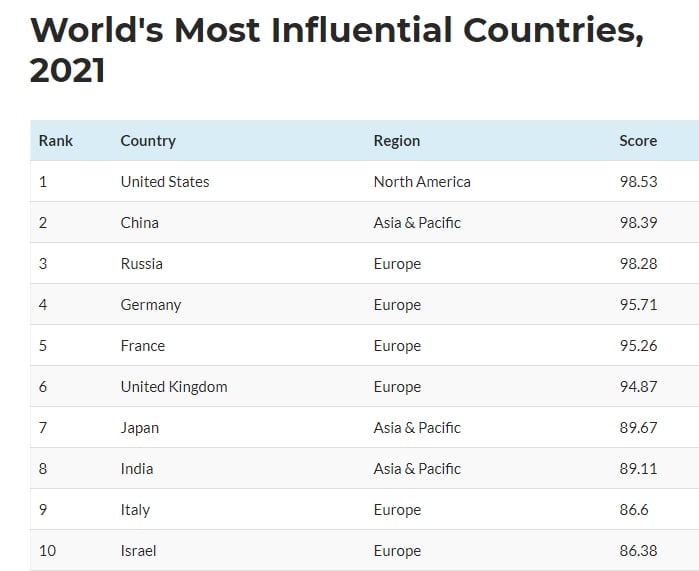The height and width of the screenshot is (571, 699).
Task: Click score 94.87 for United Kingdom
Action: 638,387
